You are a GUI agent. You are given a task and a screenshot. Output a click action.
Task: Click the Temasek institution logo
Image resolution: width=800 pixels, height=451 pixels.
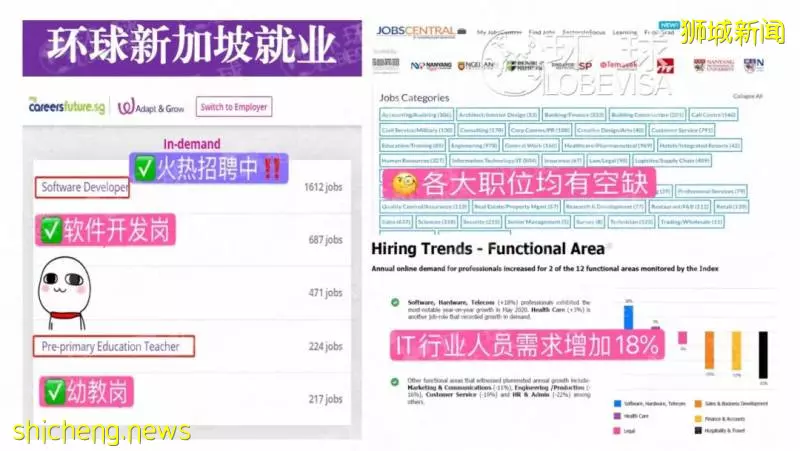point(618,65)
